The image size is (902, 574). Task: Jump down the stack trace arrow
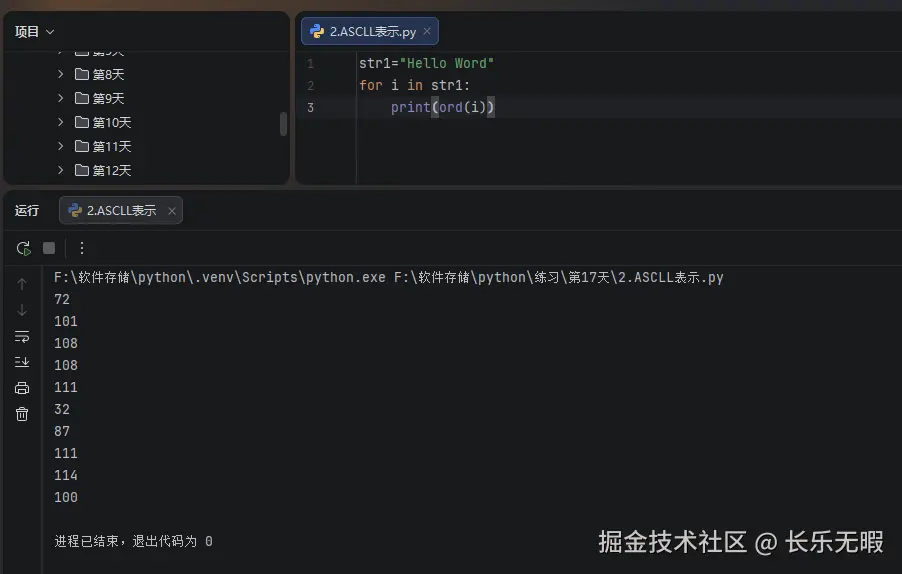click(22, 310)
